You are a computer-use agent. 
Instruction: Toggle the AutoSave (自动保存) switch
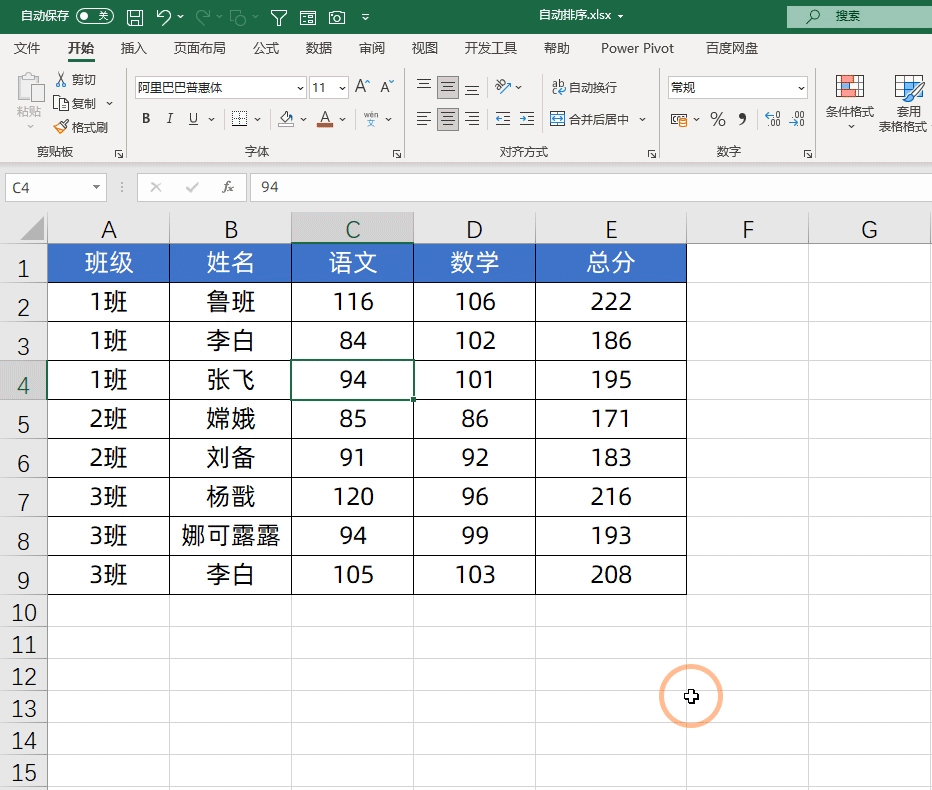coord(94,16)
